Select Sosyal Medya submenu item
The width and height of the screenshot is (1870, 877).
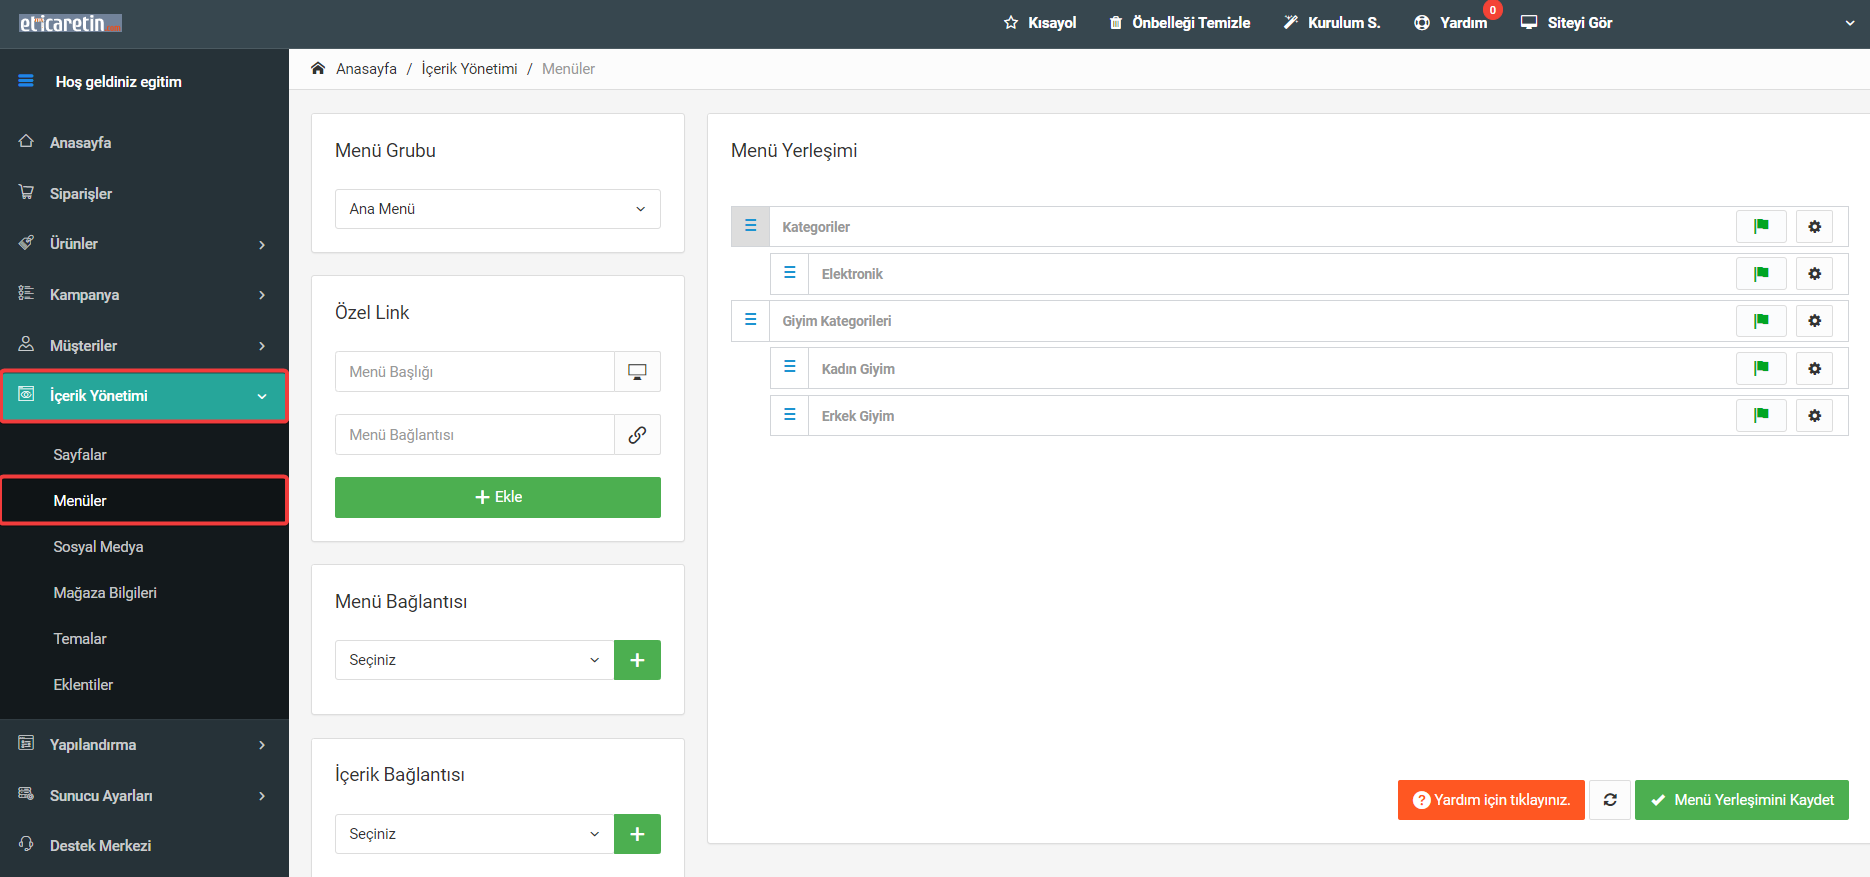(x=144, y=547)
